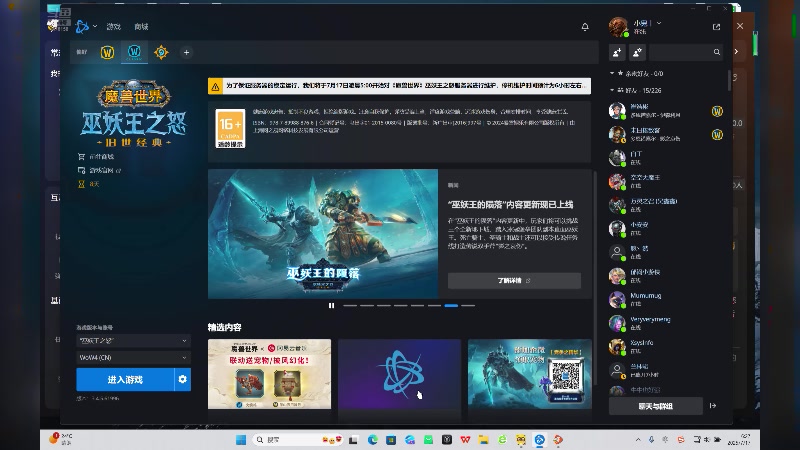Select the gold World of Warcraft game icon
The image size is (800, 450).
[x=107, y=52]
